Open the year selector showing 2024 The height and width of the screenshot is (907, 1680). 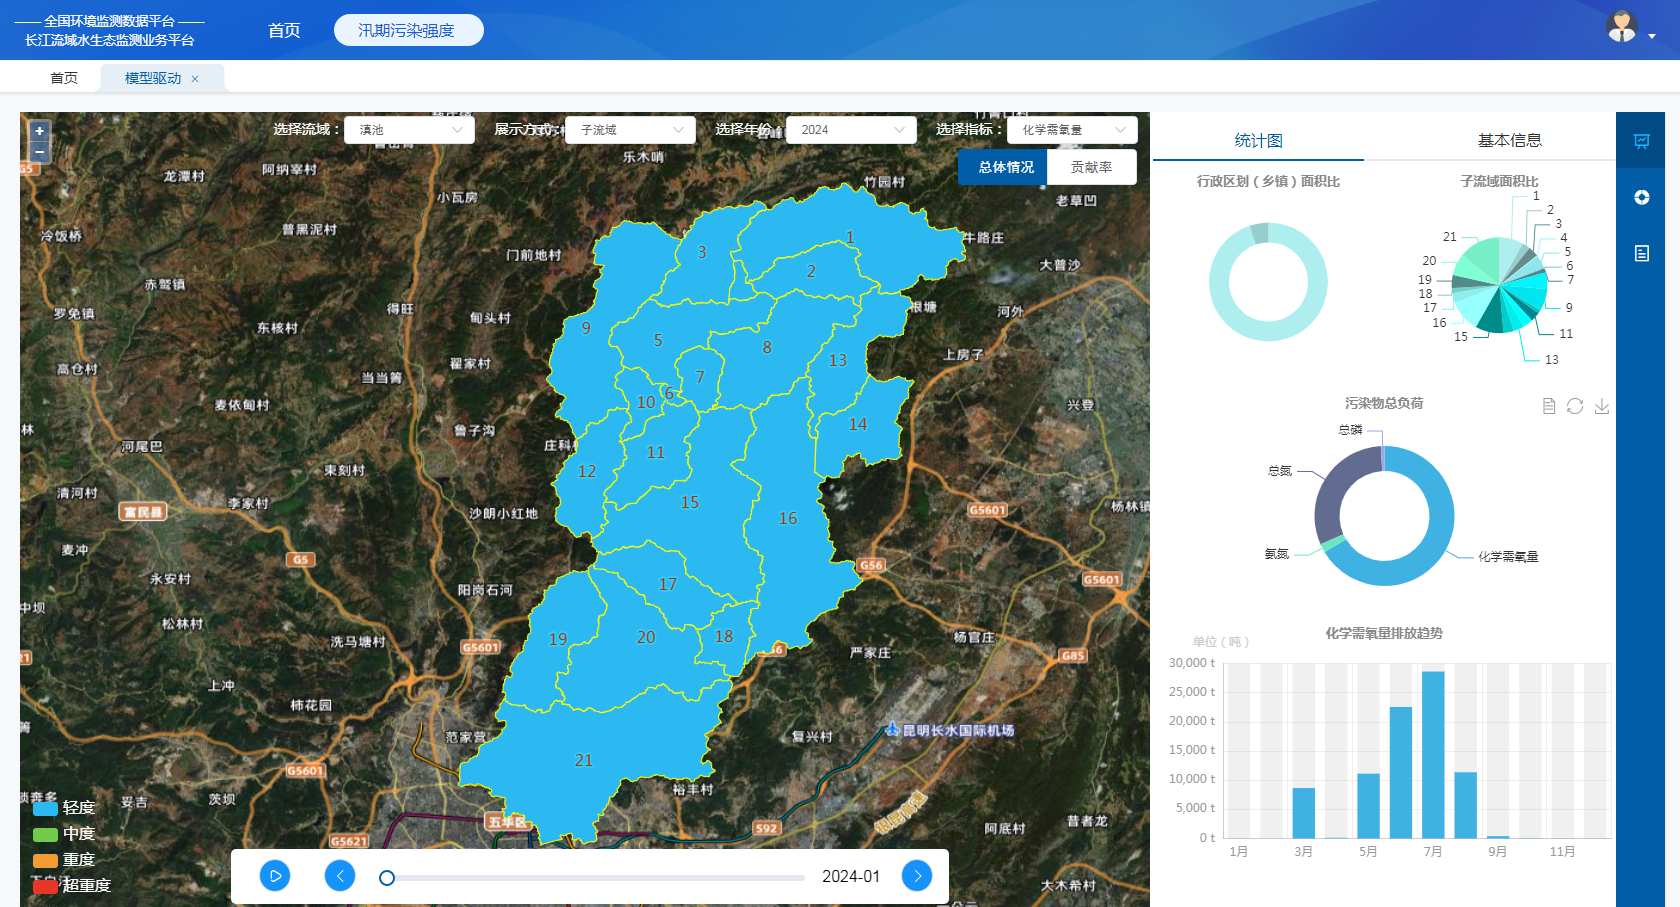pos(851,130)
